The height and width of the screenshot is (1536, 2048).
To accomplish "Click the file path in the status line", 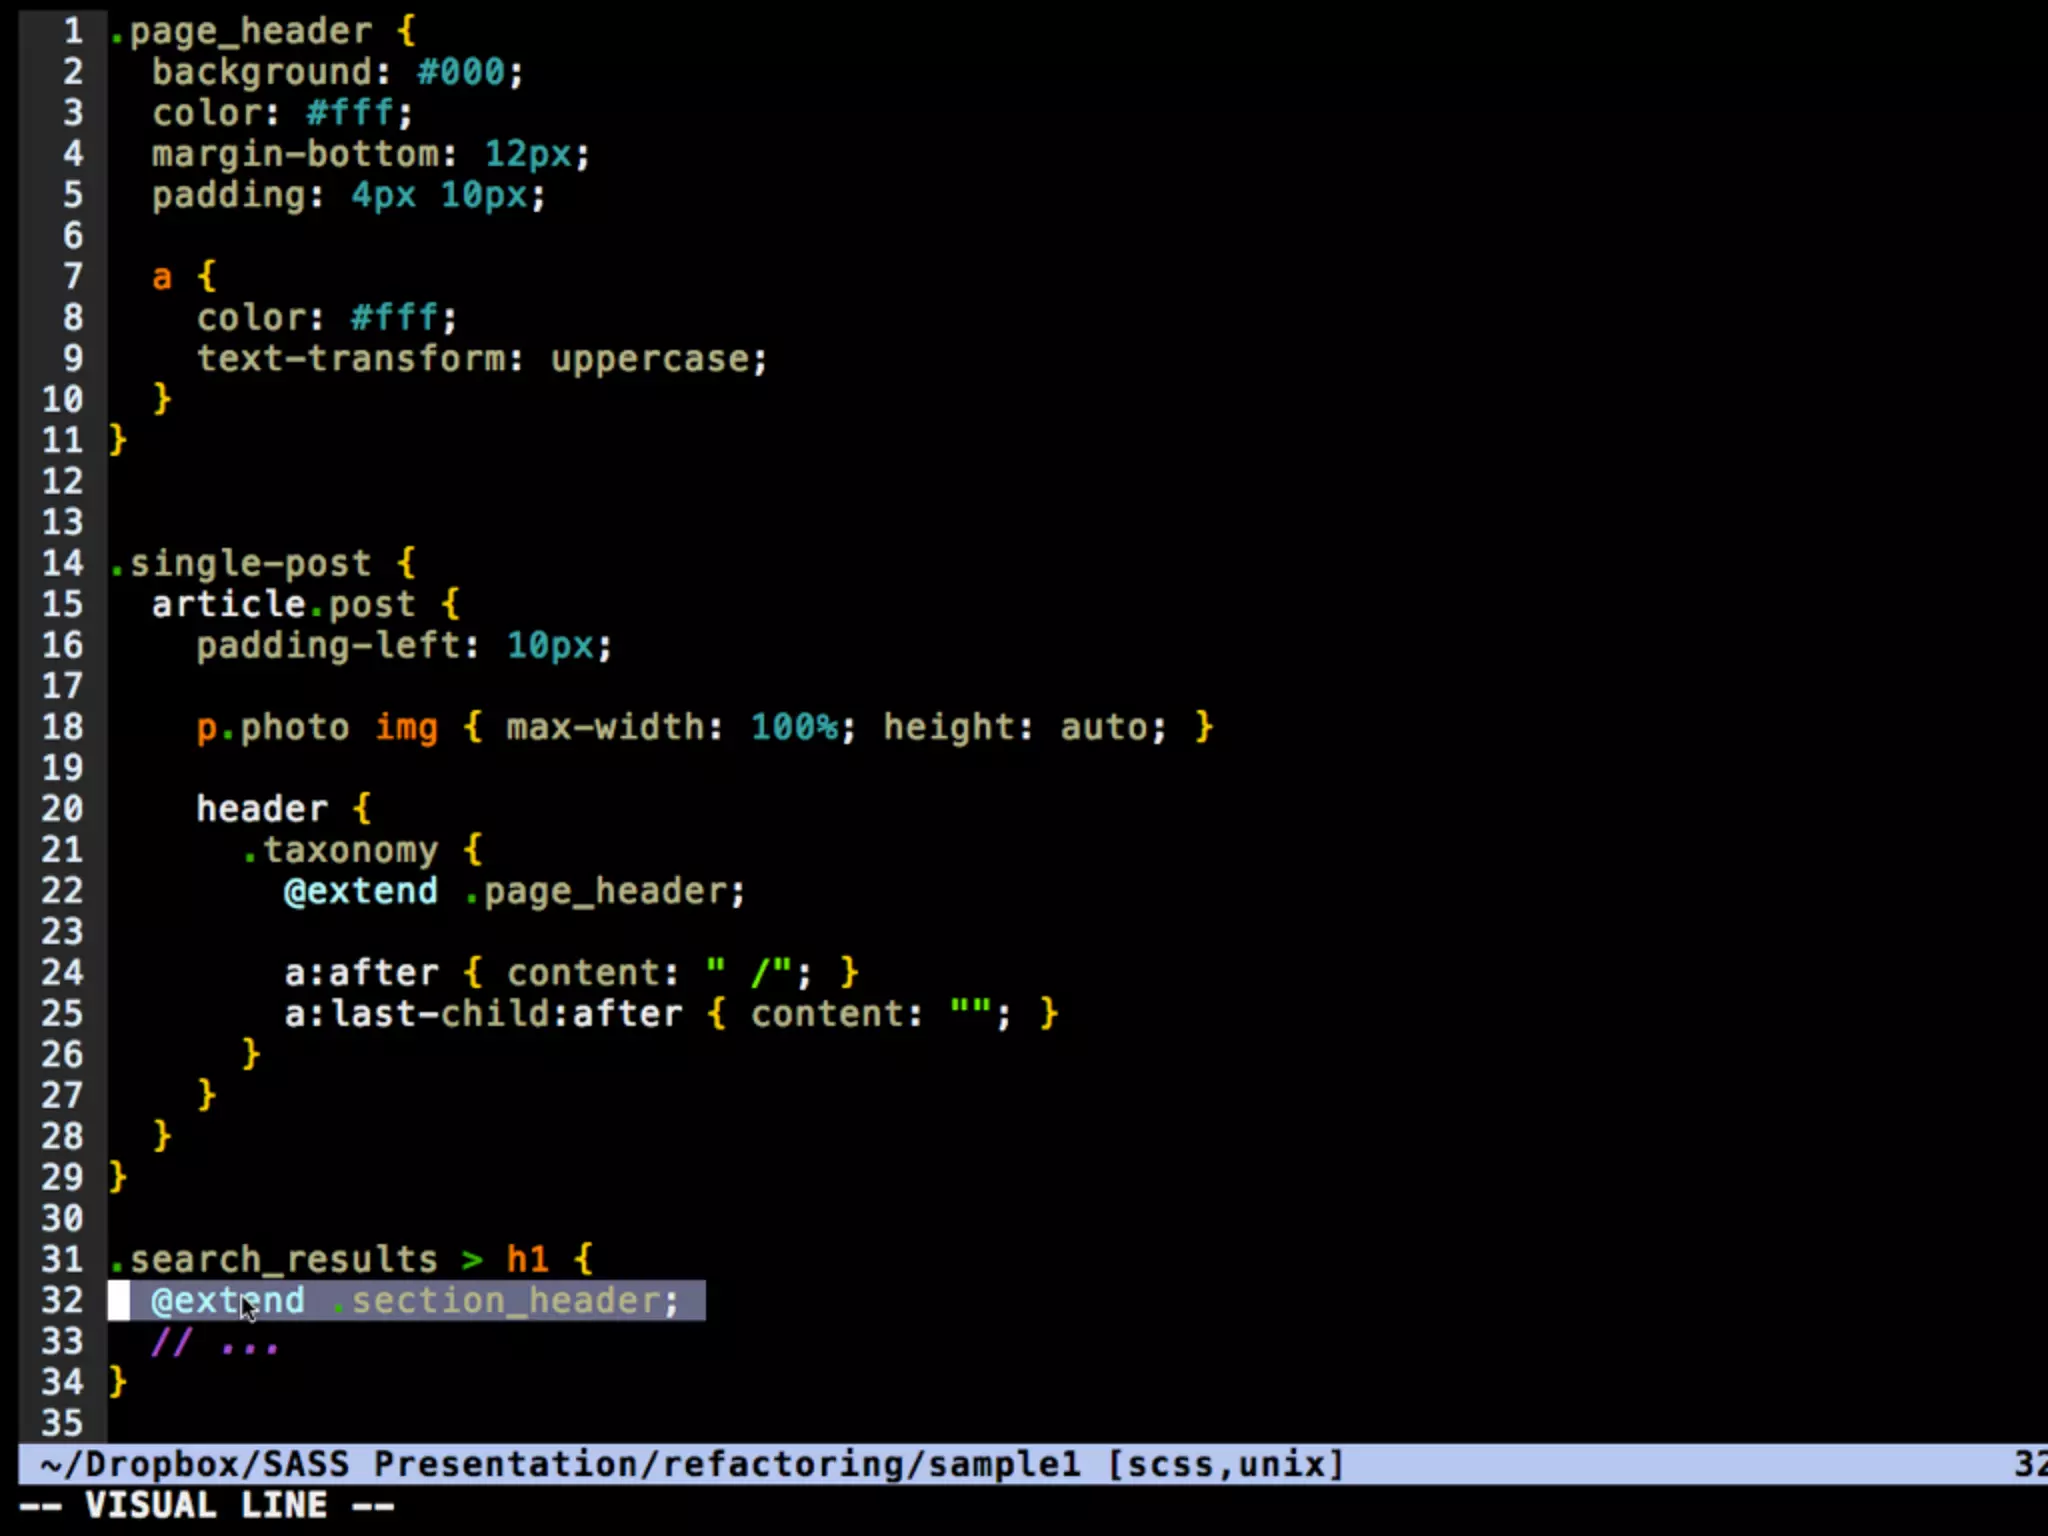I will tap(560, 1465).
